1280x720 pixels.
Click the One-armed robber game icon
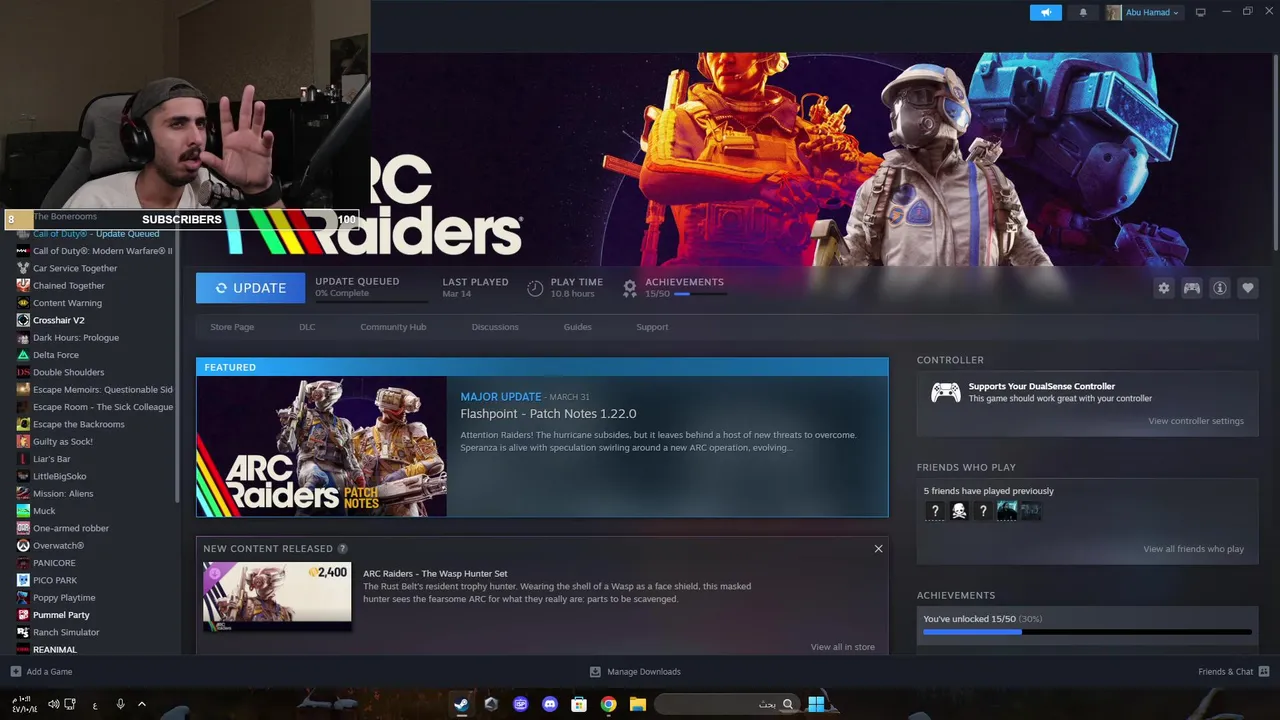point(23,528)
